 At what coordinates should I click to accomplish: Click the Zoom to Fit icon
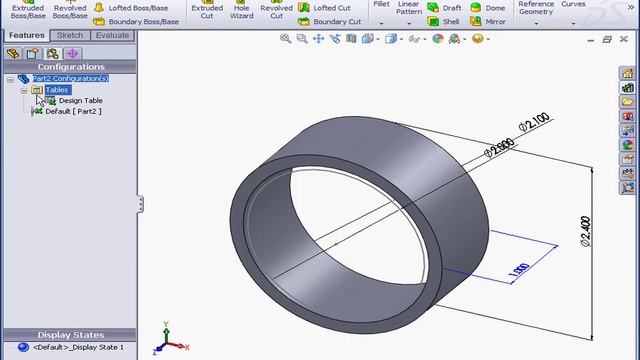click(x=286, y=39)
